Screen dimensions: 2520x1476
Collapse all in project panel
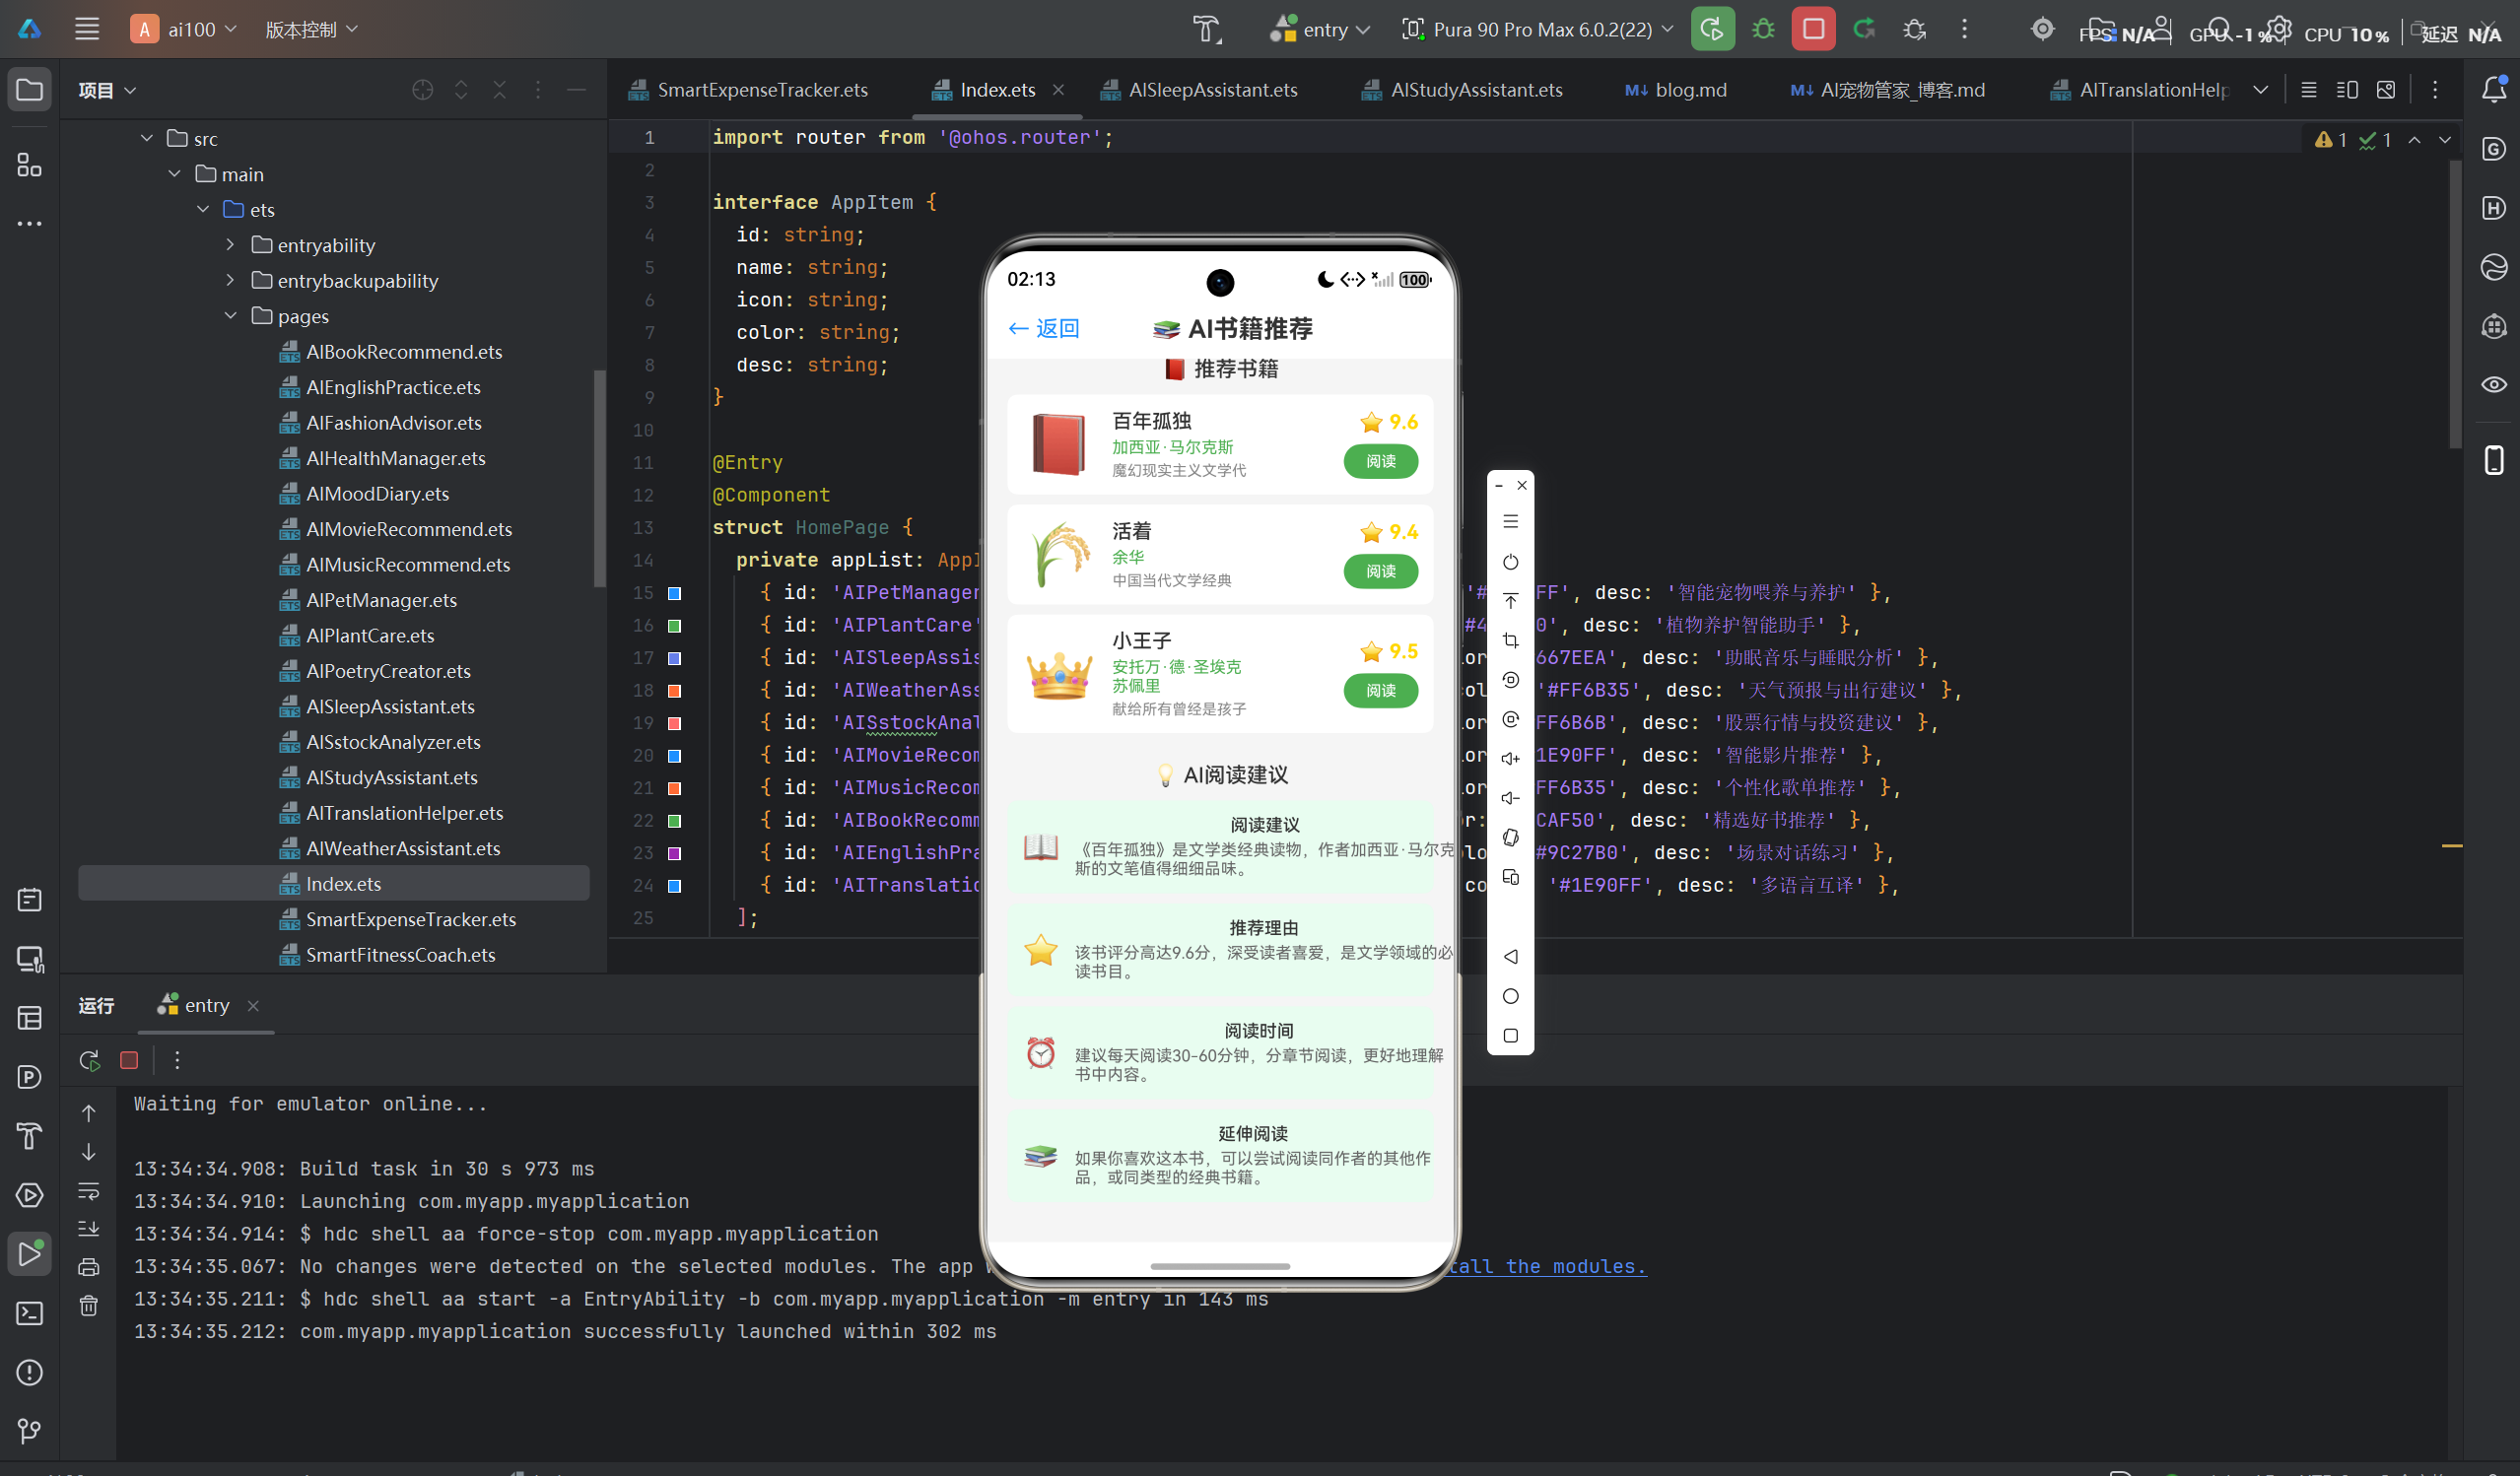500,90
